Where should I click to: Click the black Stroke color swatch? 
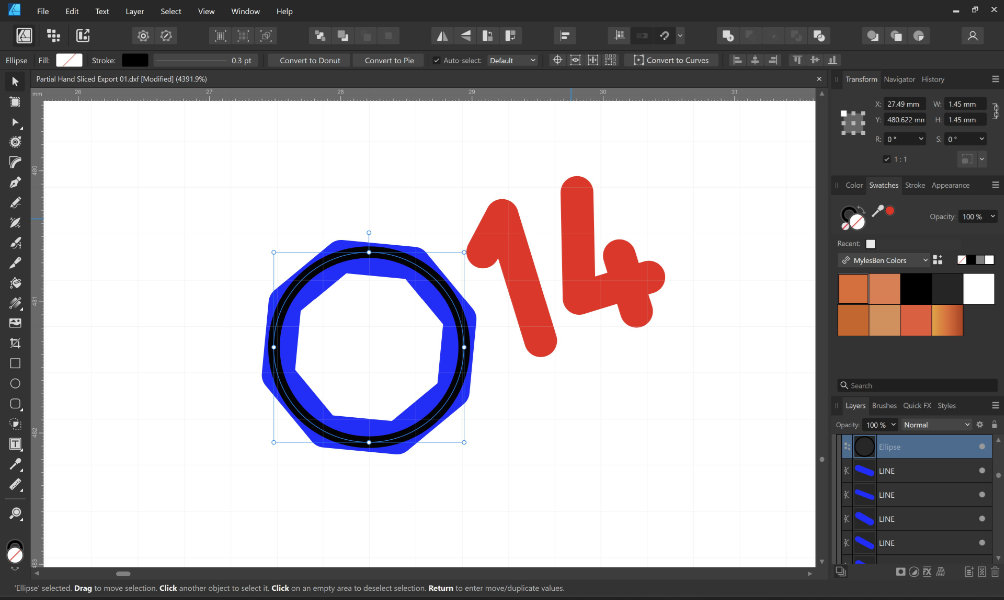[135, 60]
